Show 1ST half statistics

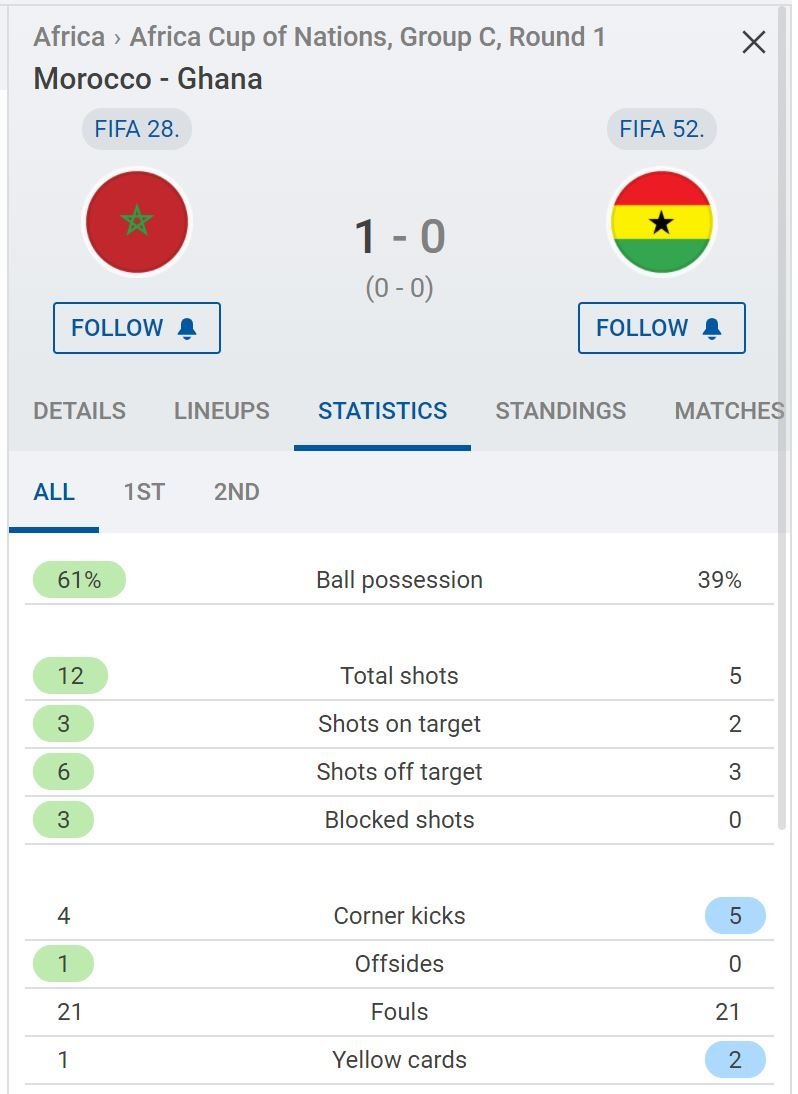click(144, 492)
